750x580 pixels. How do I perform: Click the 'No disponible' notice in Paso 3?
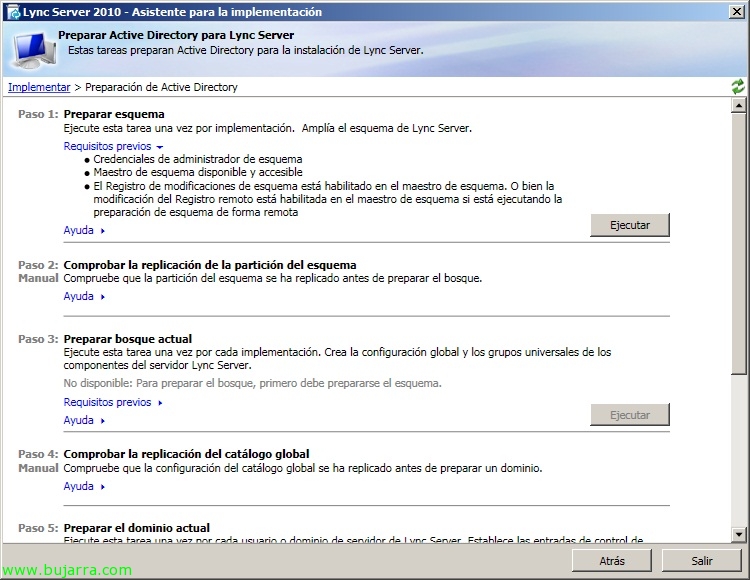(x=253, y=383)
